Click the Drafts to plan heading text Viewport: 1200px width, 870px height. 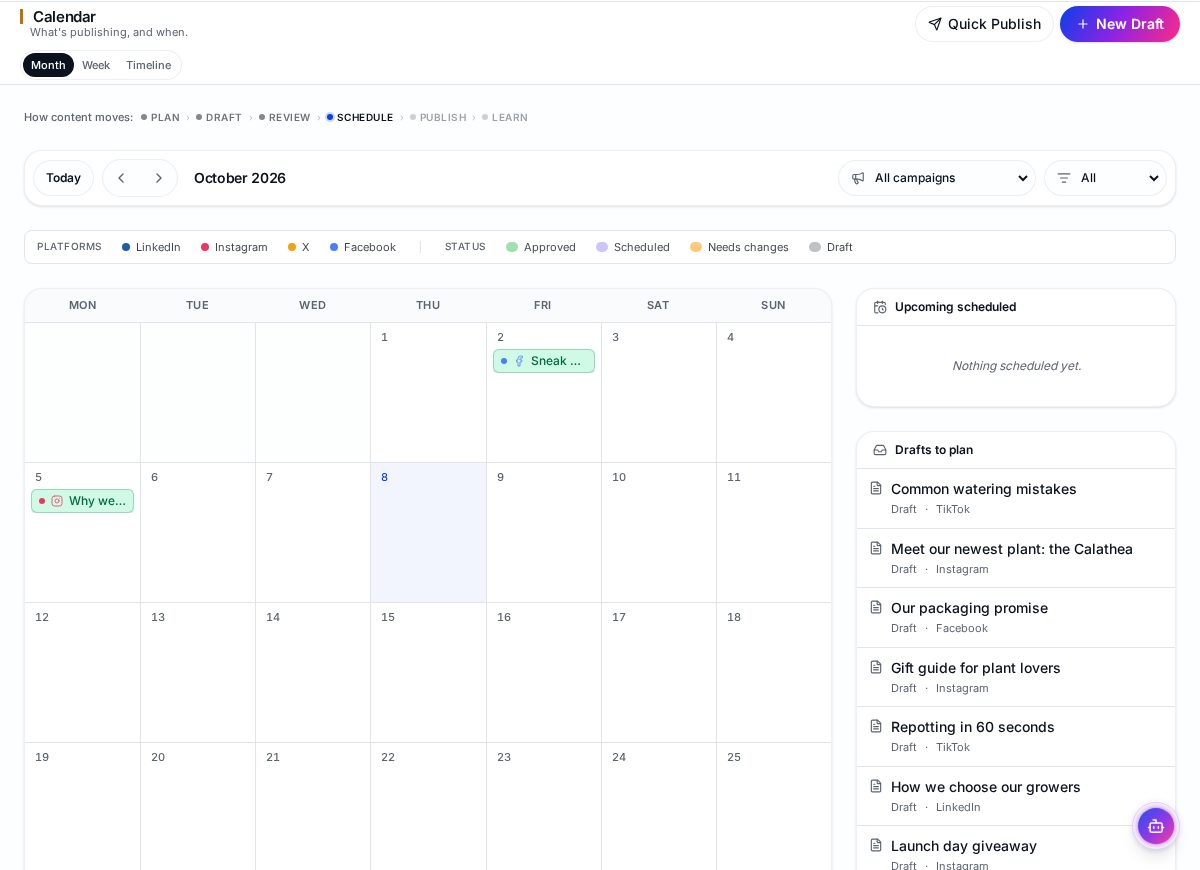(934, 450)
